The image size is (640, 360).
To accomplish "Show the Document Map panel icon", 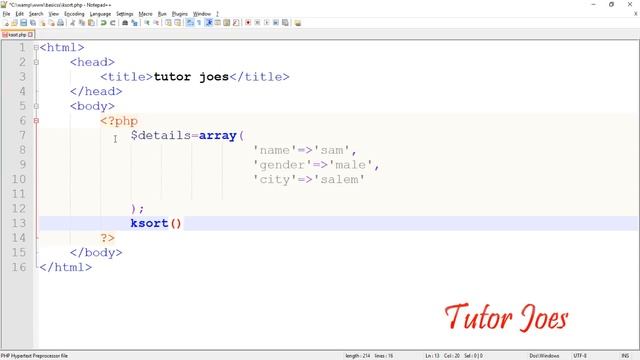I will pyautogui.click(x=227, y=23).
